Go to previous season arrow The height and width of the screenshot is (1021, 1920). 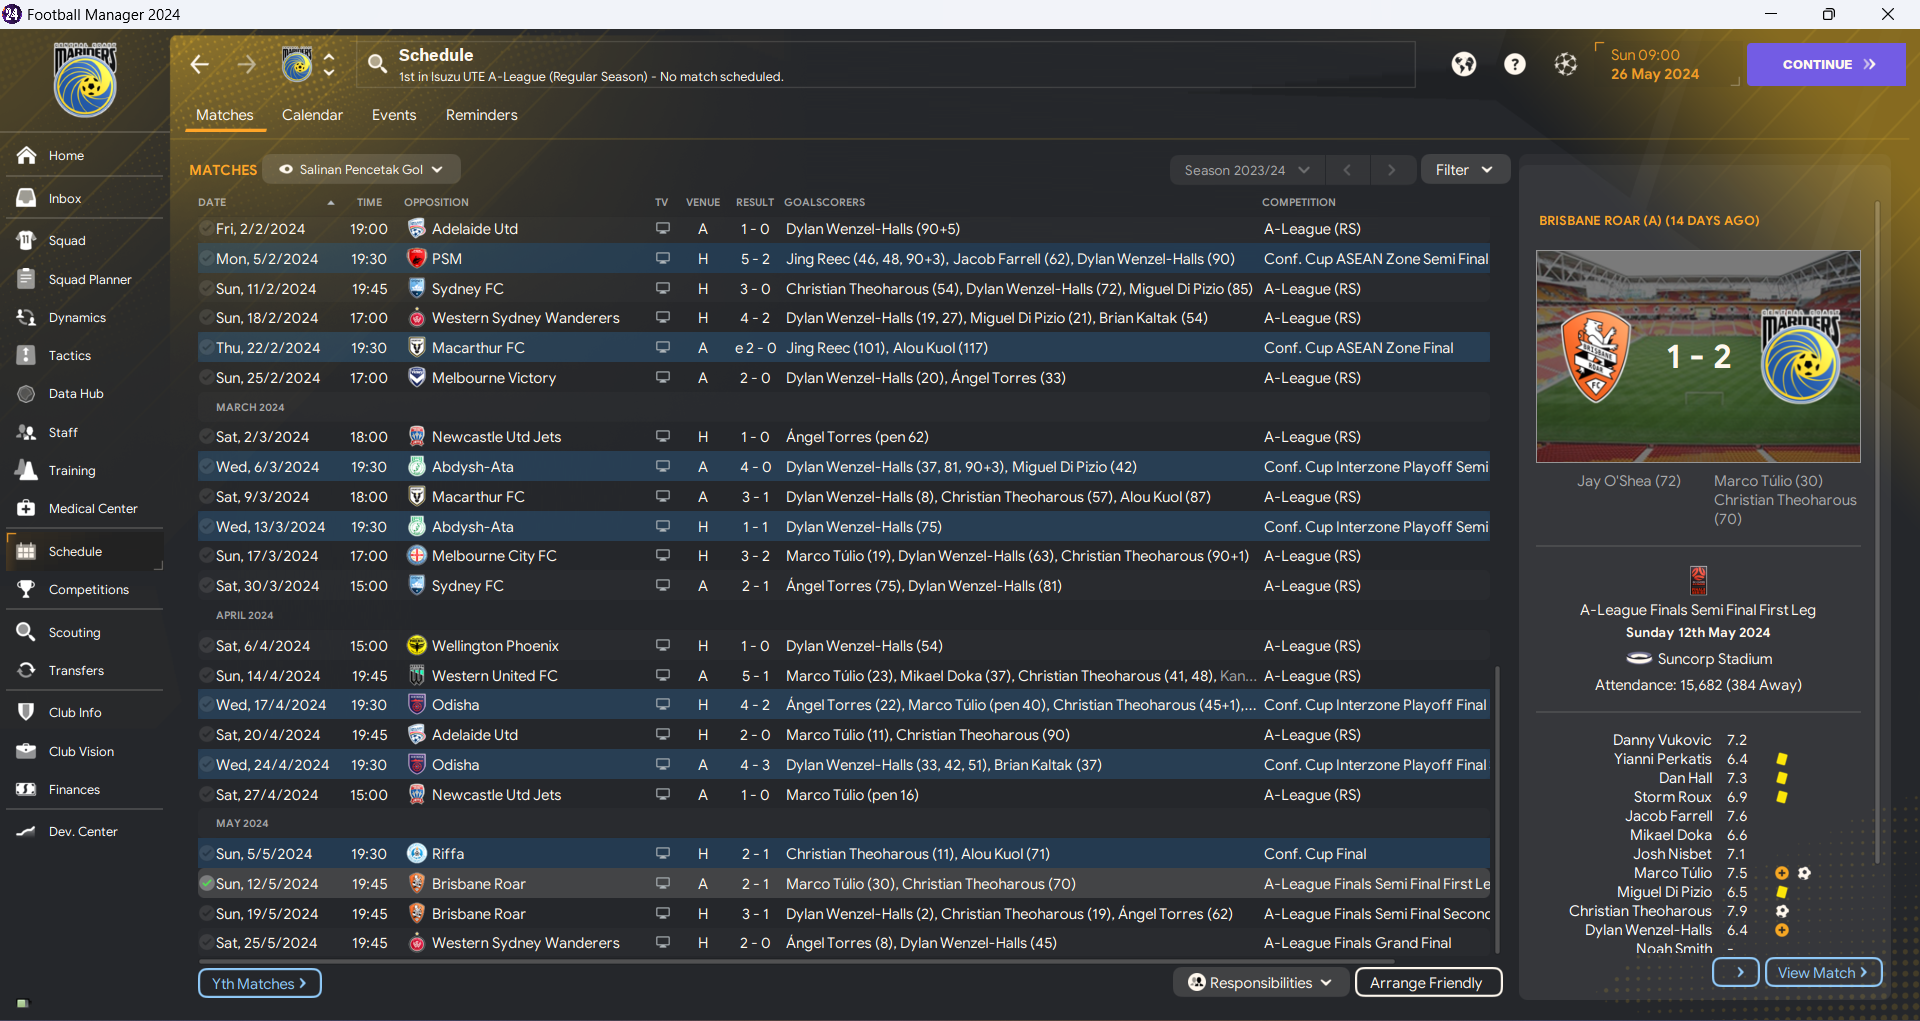pos(1347,170)
